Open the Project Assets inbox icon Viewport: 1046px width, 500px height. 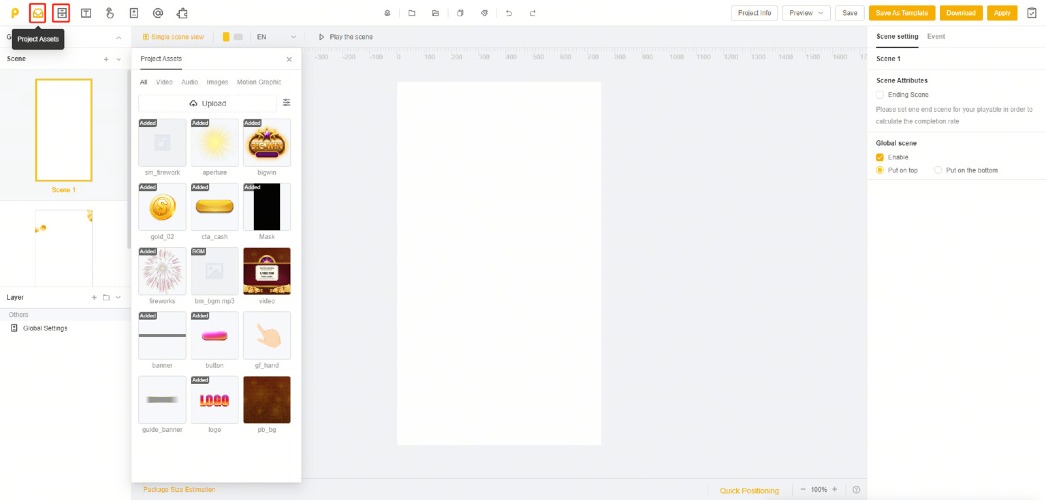[x=38, y=13]
